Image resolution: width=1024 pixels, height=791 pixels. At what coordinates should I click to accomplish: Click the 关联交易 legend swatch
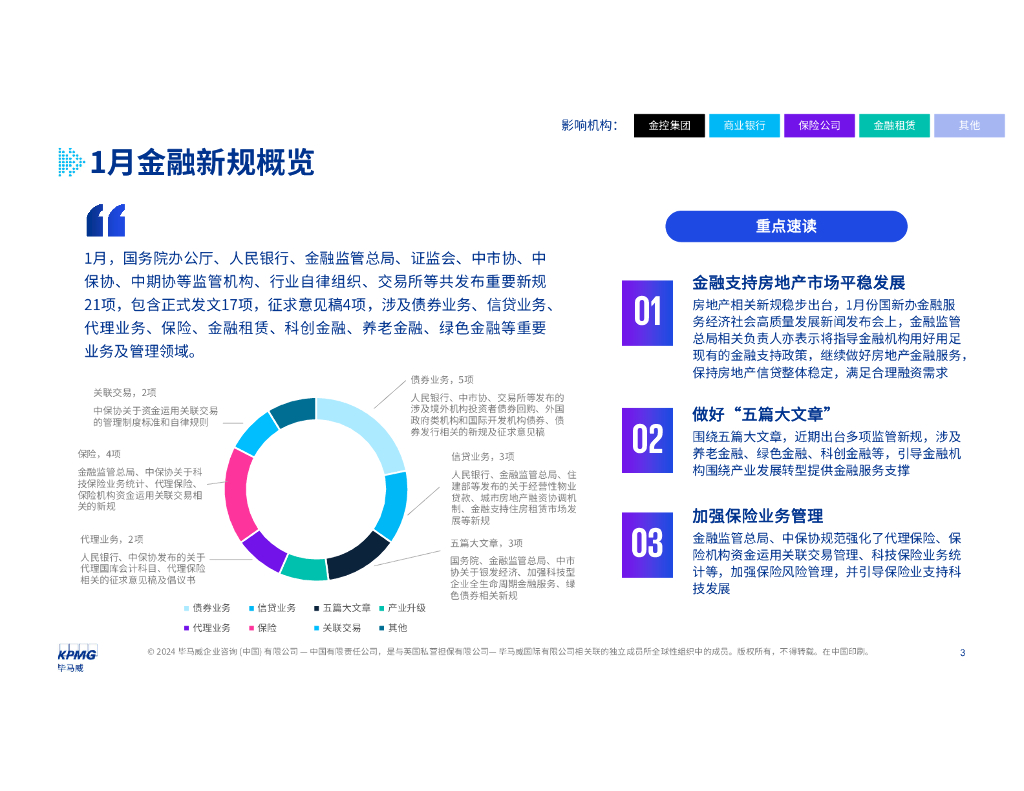317,628
